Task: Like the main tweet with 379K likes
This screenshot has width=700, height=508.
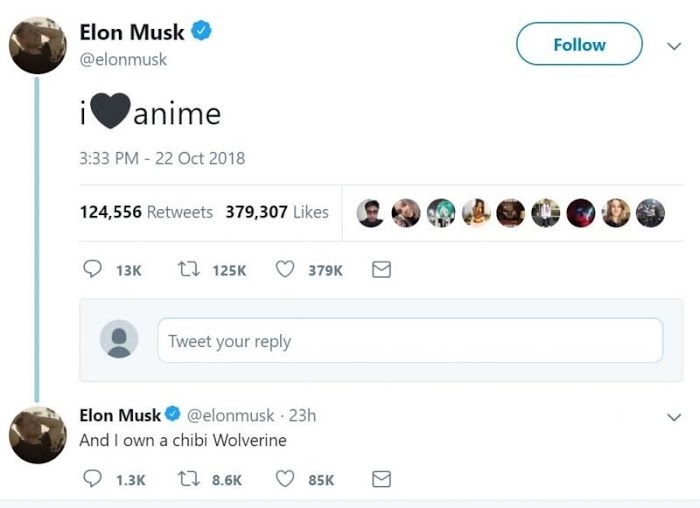Action: click(285, 270)
